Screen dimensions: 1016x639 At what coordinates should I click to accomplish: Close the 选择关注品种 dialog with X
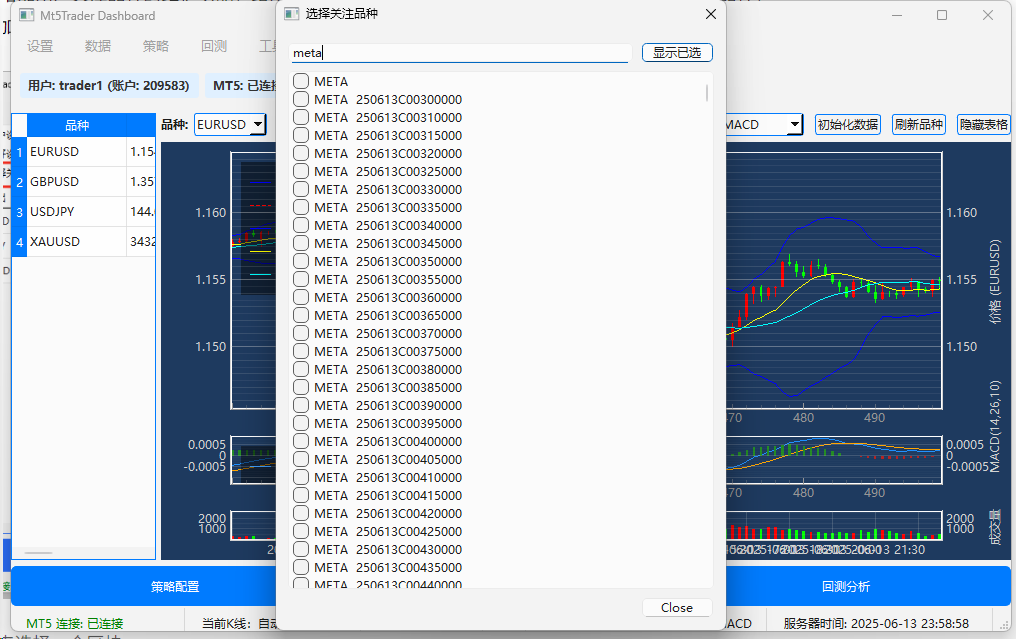[711, 14]
